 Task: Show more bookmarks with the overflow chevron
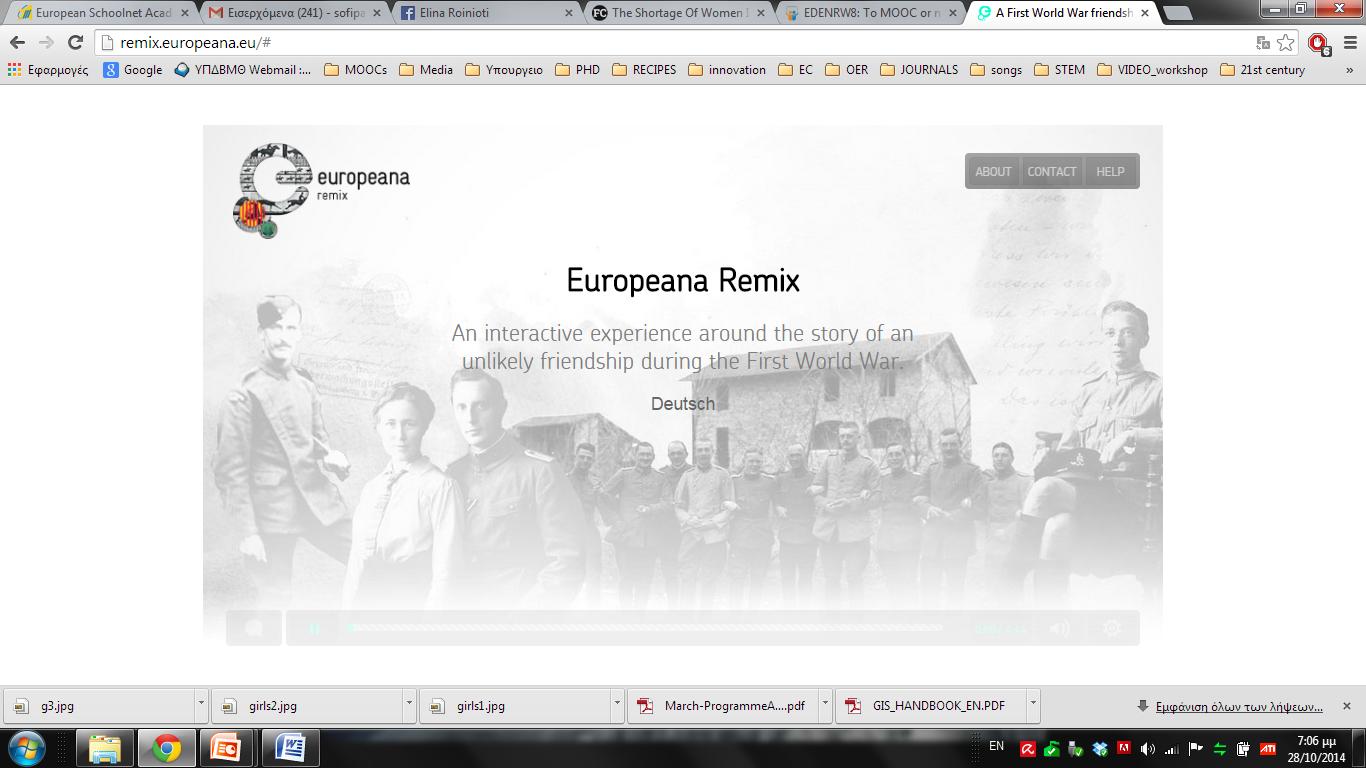point(1349,70)
